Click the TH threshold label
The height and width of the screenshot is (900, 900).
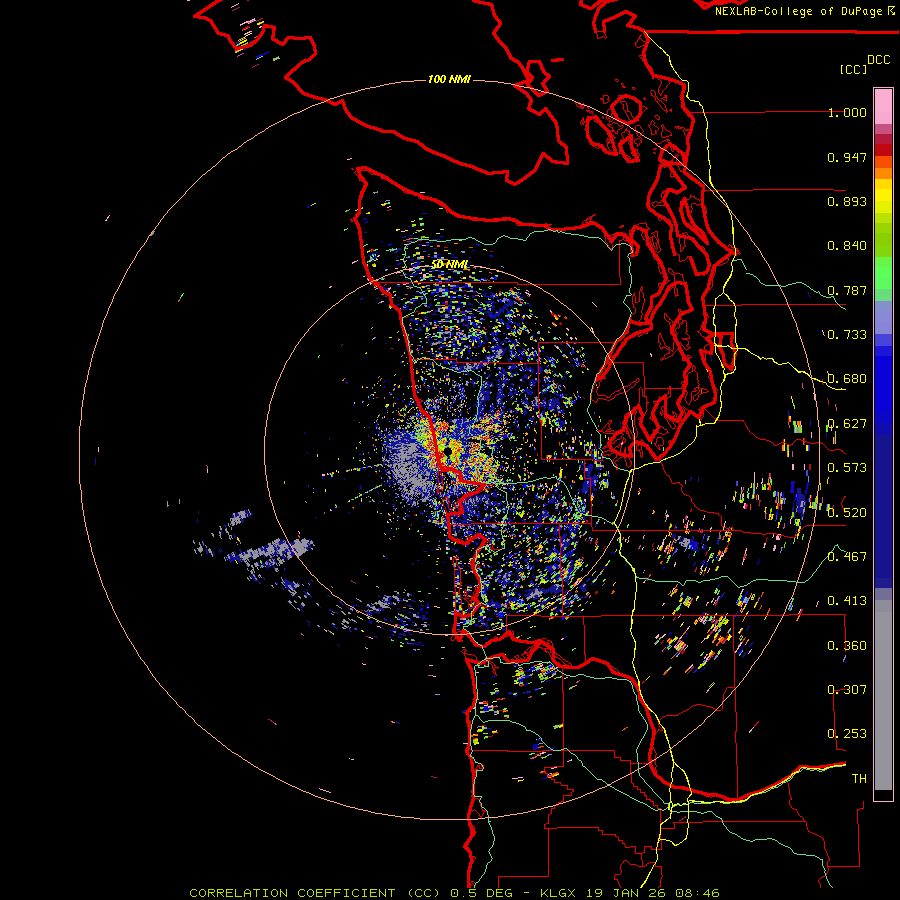[859, 778]
